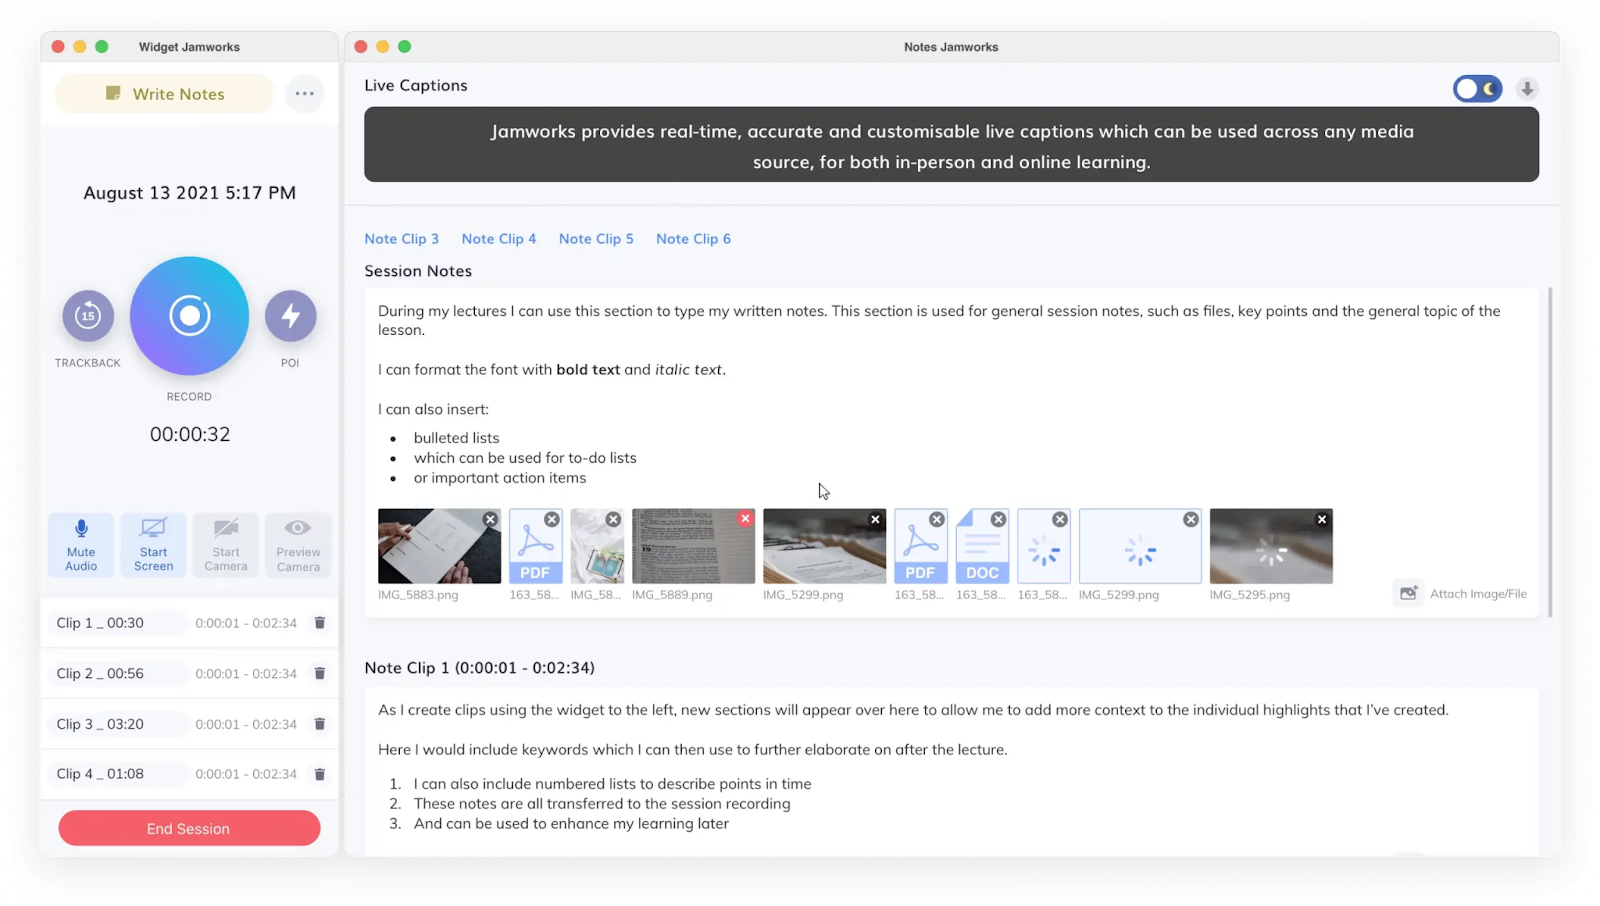Image resolution: width=1600 pixels, height=906 pixels.
Task: Jump to the Note Clip 3 link
Action: (x=401, y=239)
